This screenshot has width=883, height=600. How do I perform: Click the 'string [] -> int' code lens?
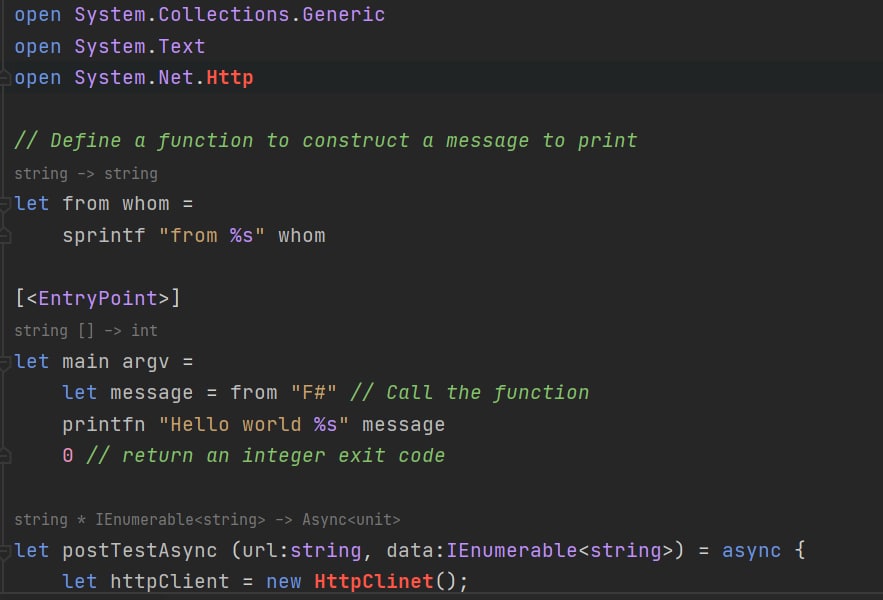[x=85, y=330]
